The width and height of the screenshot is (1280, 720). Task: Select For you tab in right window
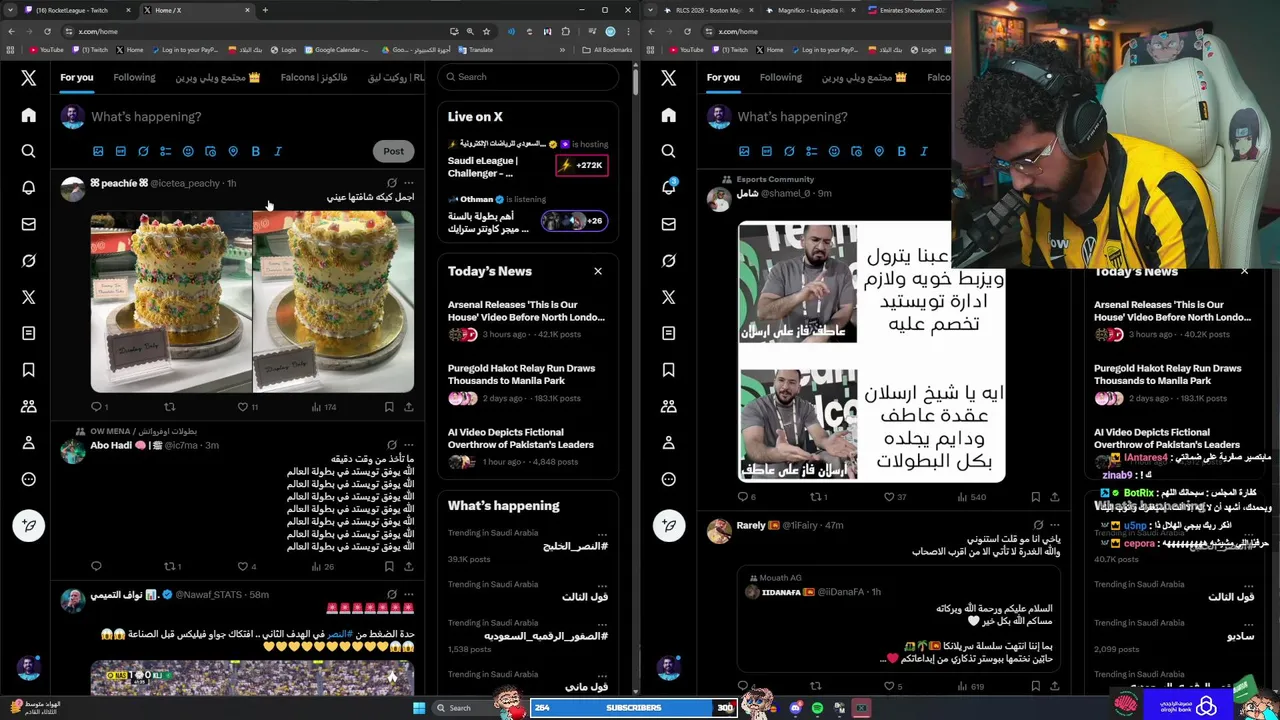click(x=723, y=77)
